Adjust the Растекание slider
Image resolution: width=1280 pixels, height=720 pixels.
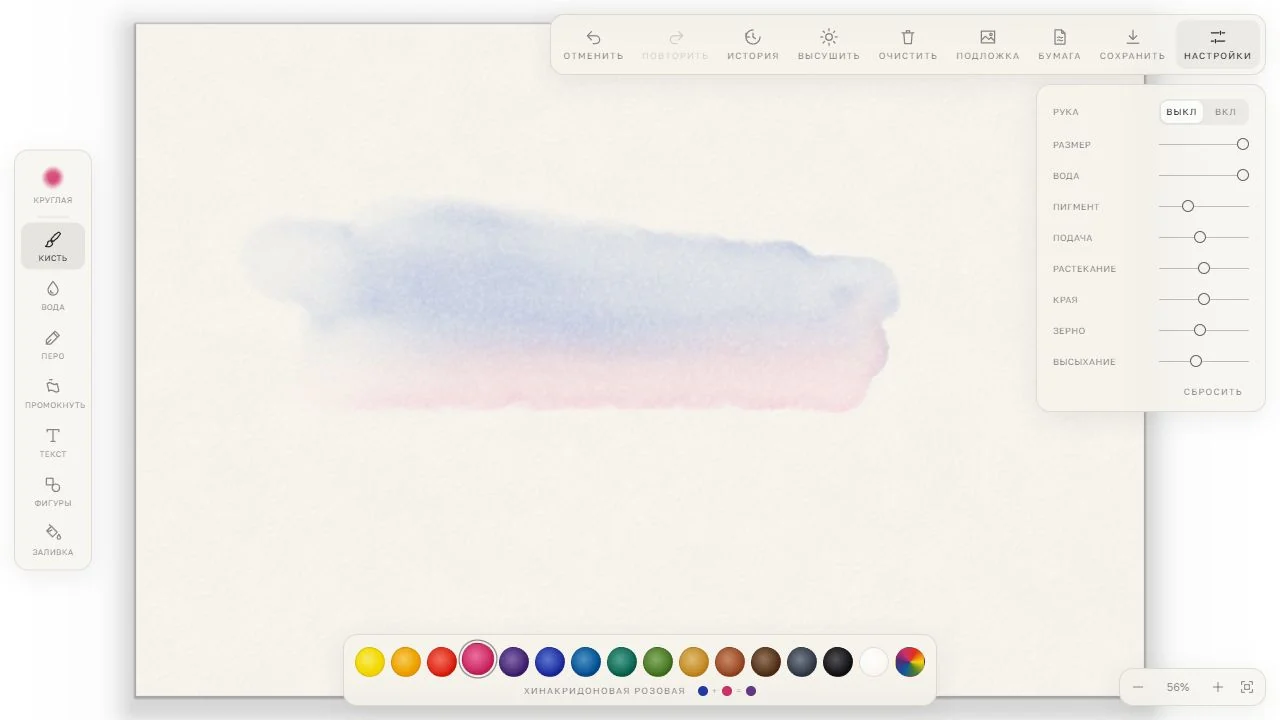click(1204, 268)
